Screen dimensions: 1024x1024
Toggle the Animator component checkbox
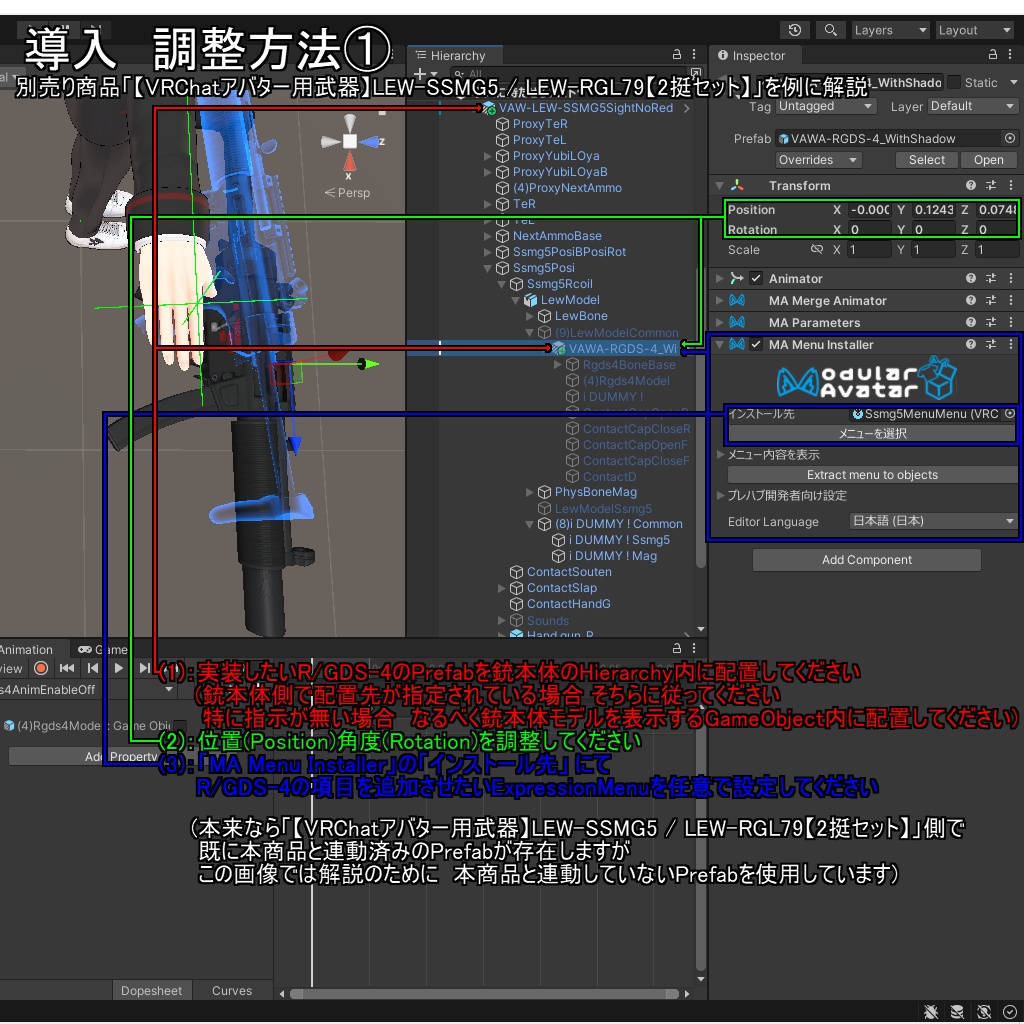(756, 278)
